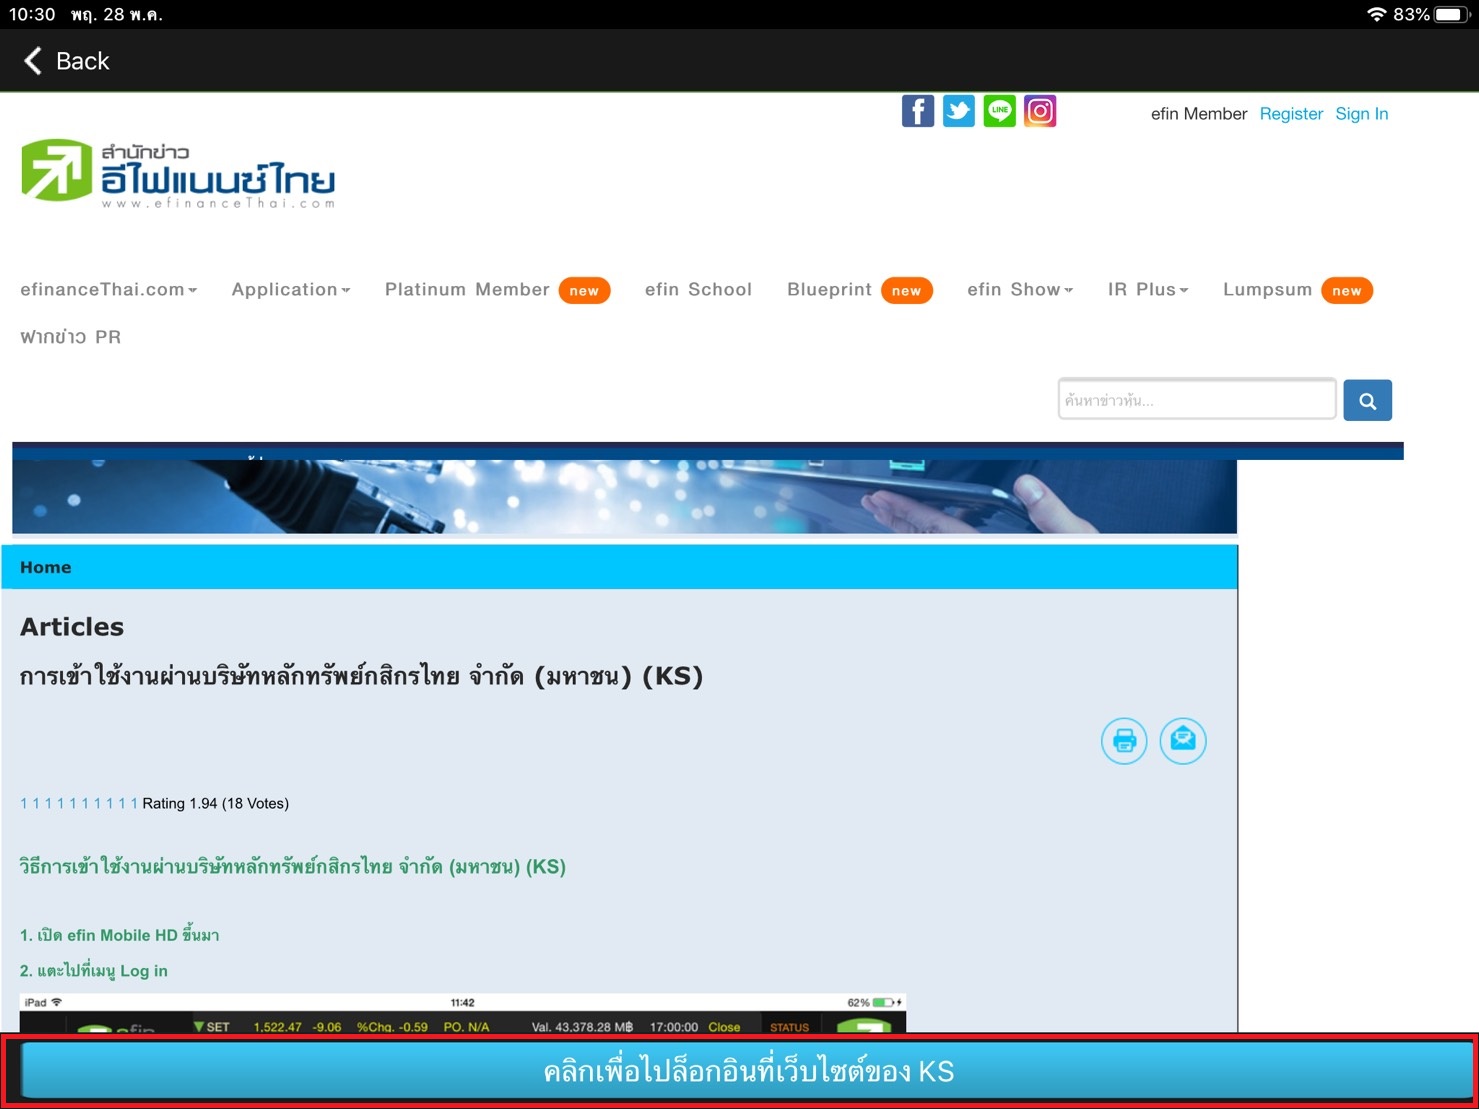1479x1109 pixels.
Task: Click step 1 "เปิด efin Mobile HD ขึ้นมา"
Action: pyautogui.click(x=120, y=935)
